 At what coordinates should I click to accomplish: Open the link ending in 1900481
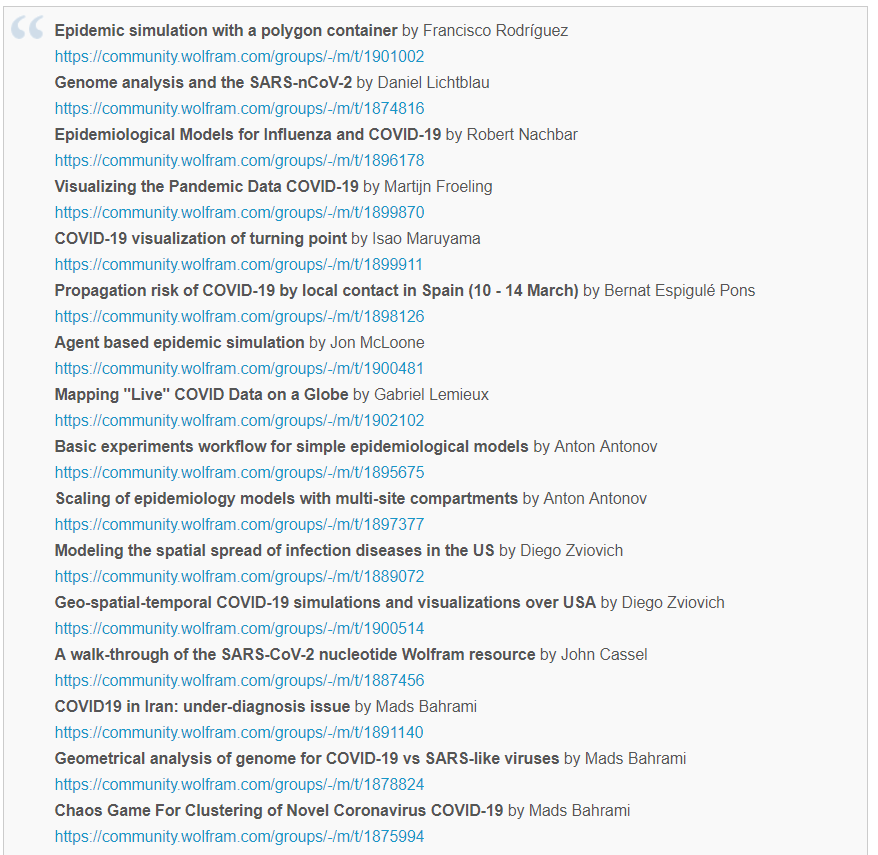click(x=239, y=369)
